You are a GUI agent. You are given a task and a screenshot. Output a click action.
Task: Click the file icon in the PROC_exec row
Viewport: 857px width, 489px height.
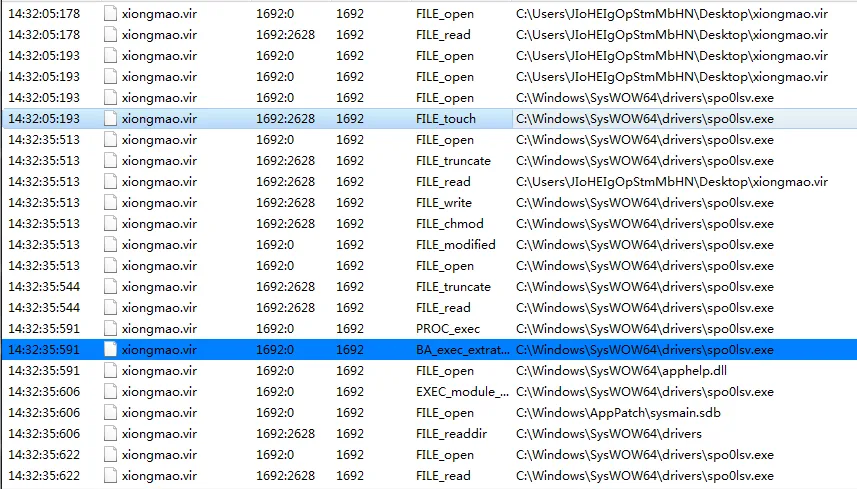pyautogui.click(x=110, y=329)
